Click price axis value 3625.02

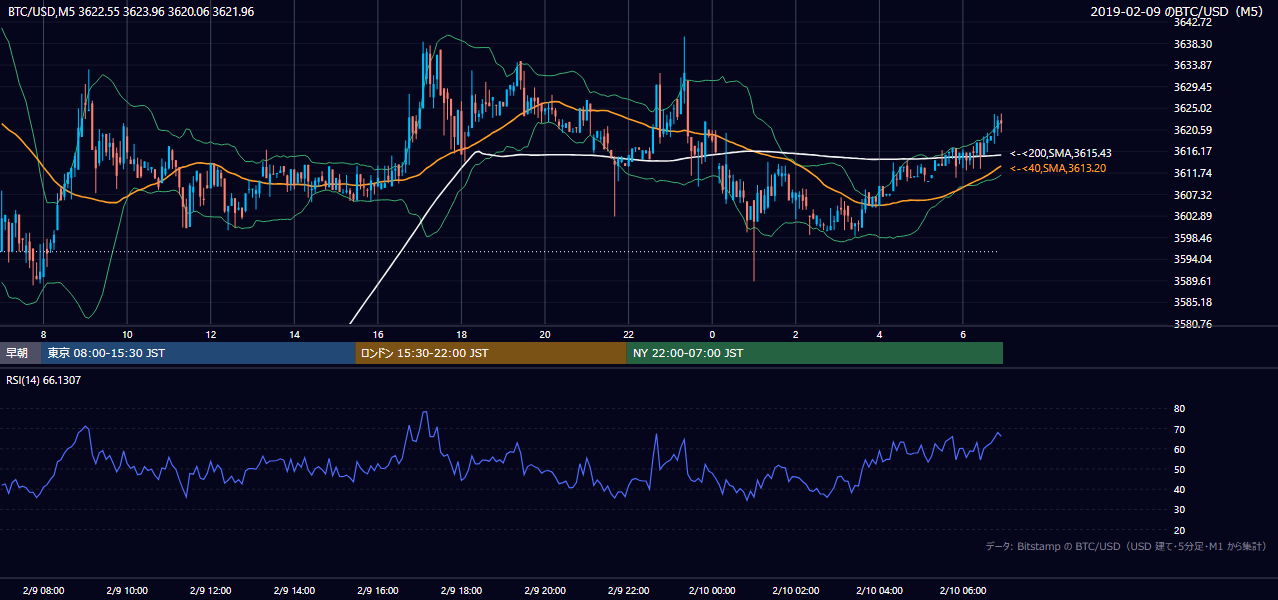[x=1193, y=108]
